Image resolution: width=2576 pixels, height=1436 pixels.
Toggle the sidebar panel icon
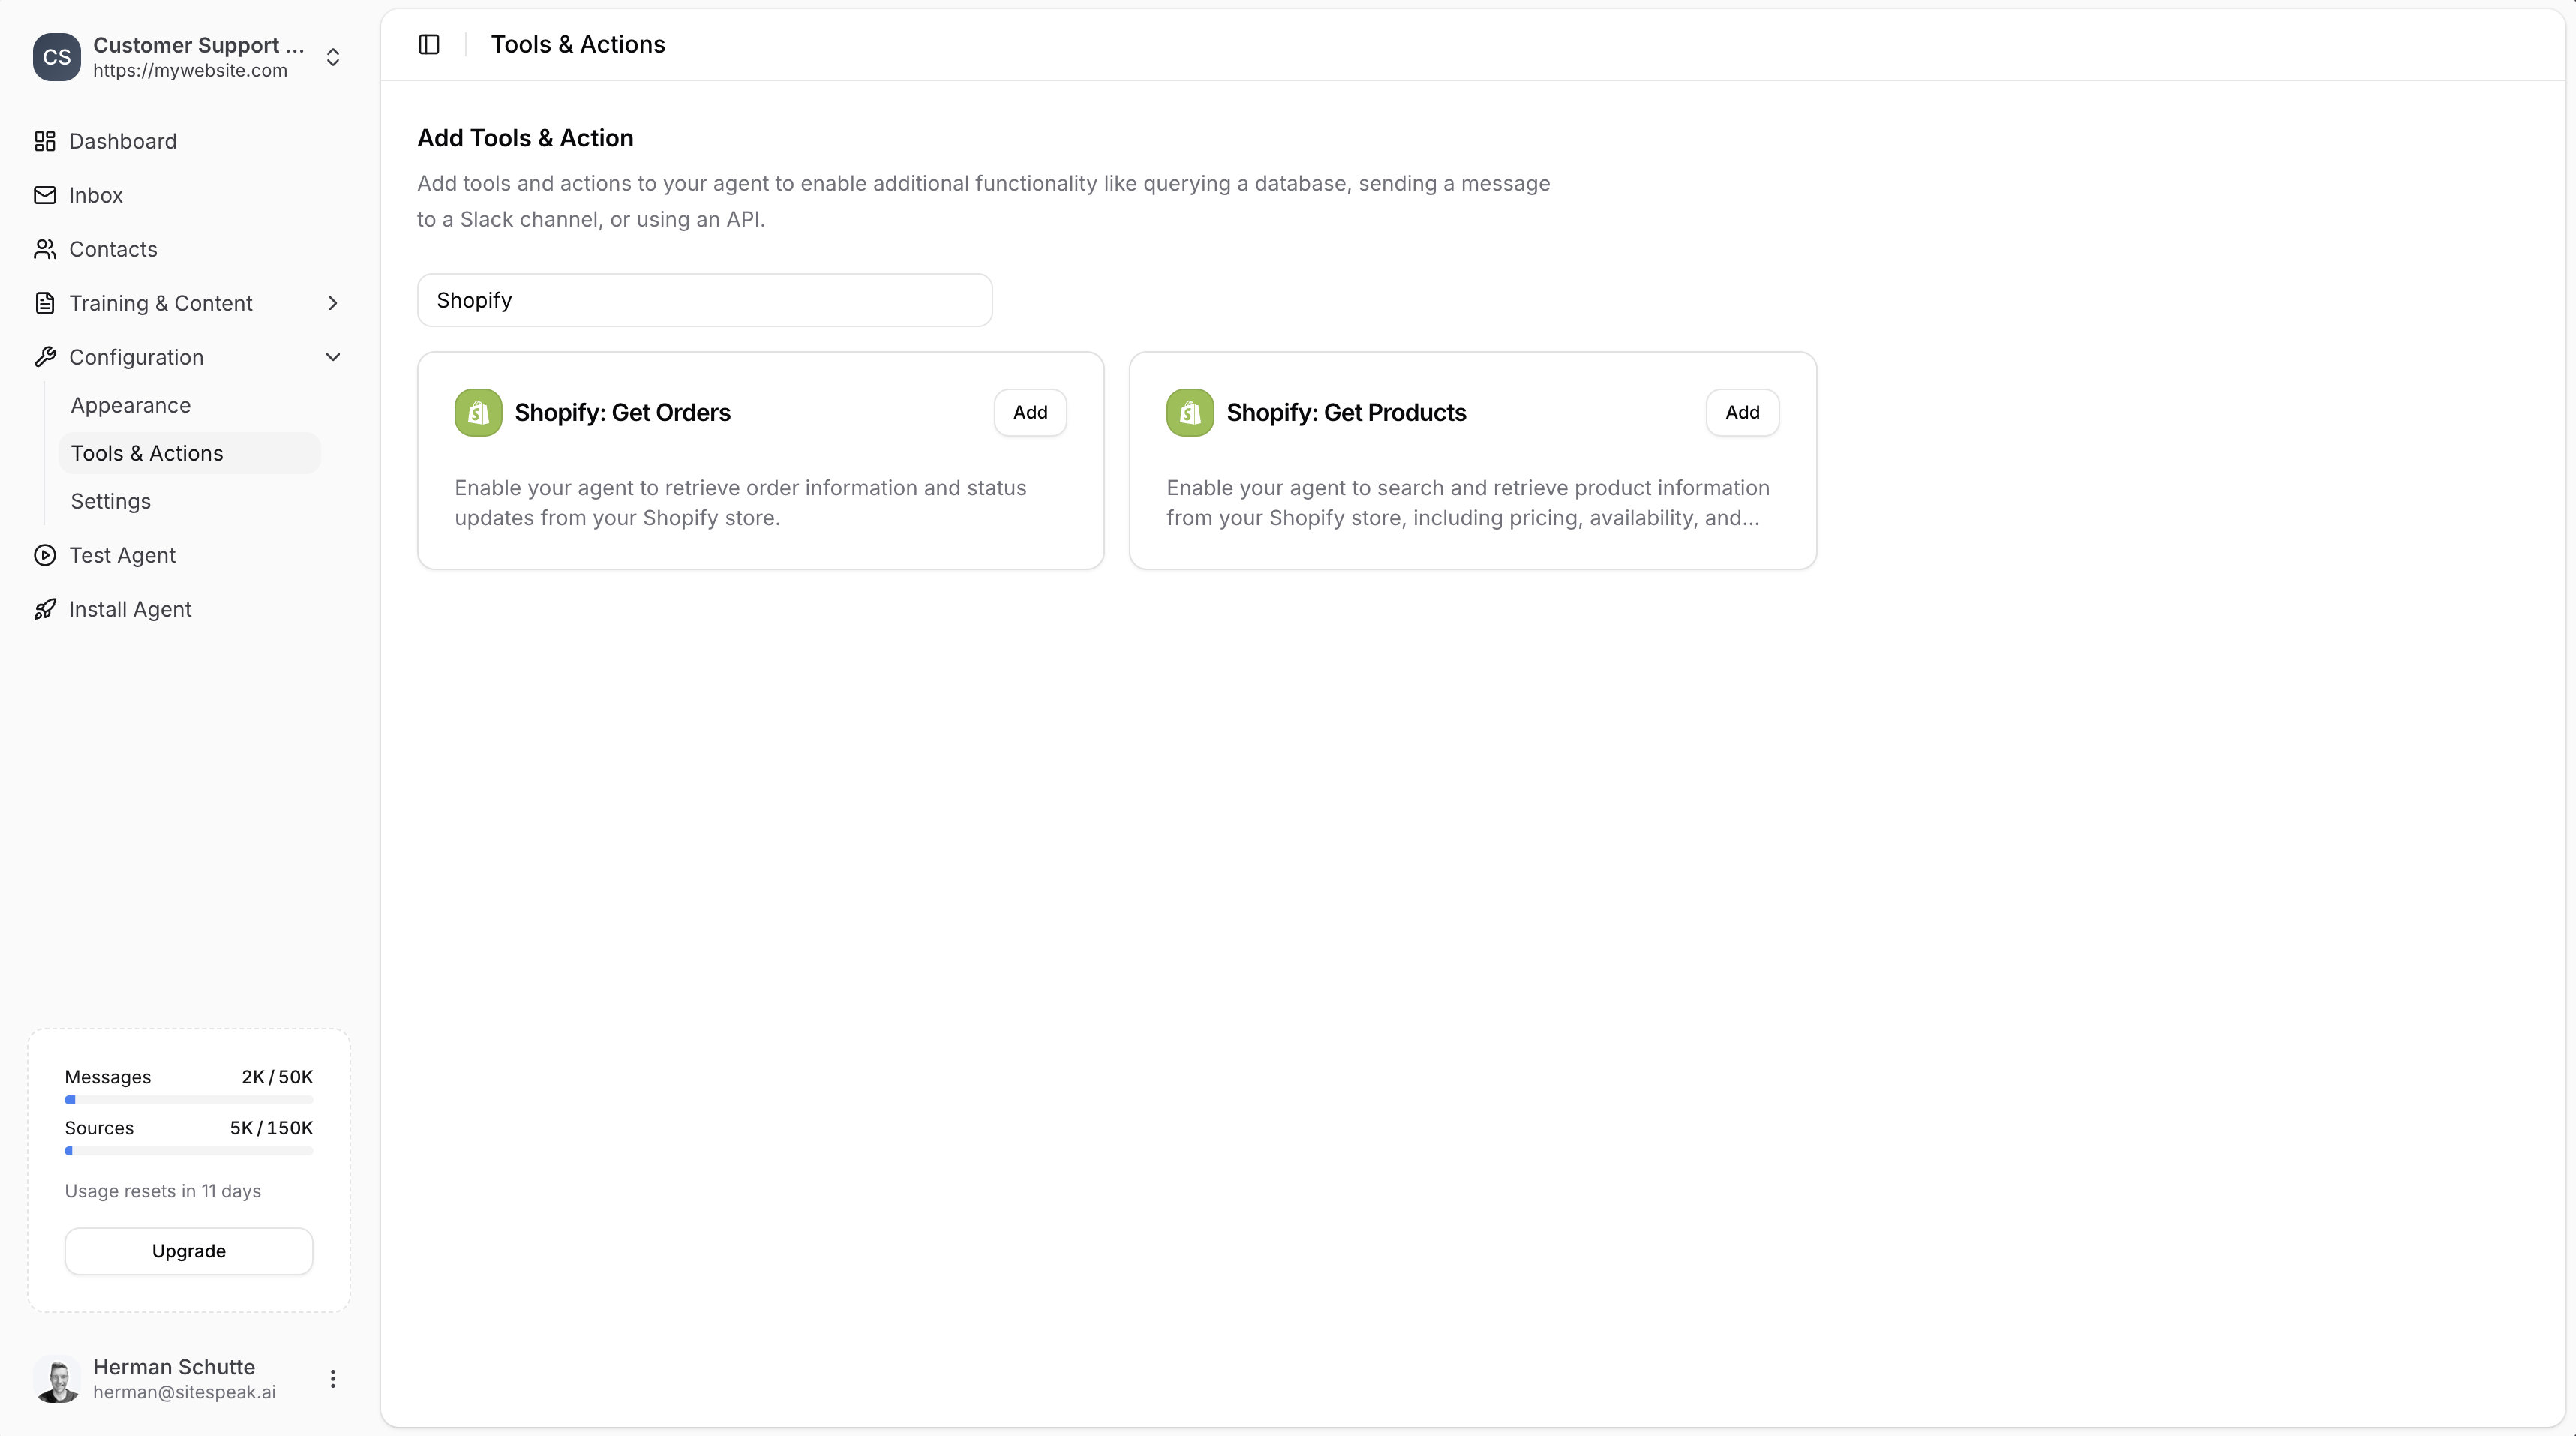(428, 44)
